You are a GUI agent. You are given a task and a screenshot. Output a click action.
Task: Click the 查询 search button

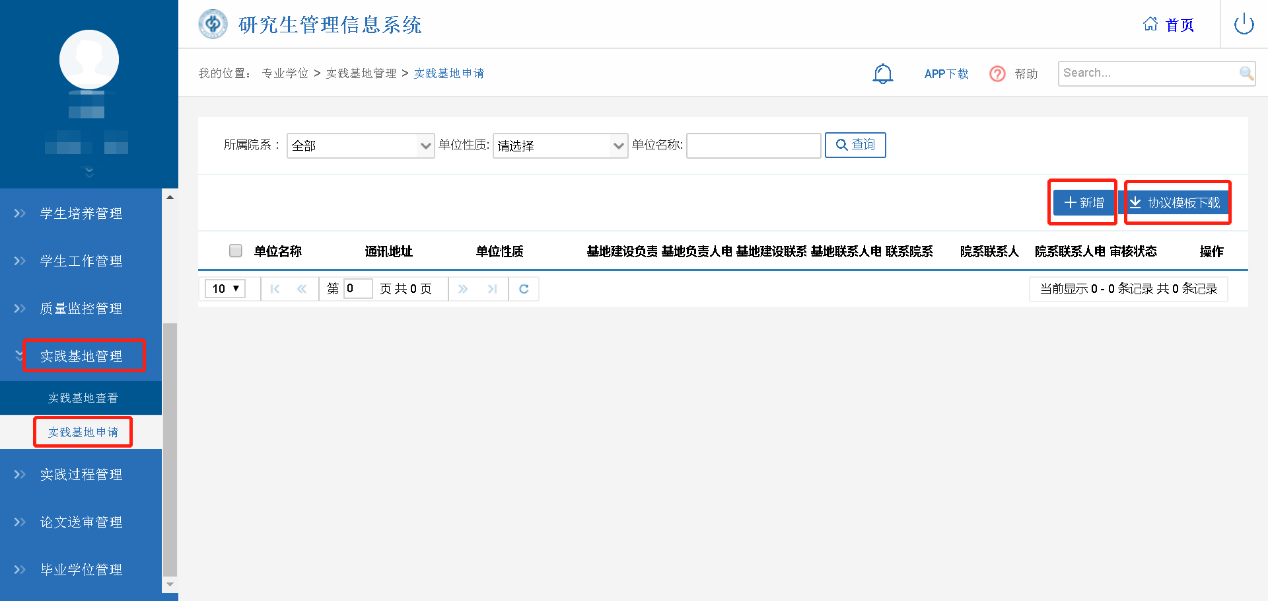click(x=855, y=145)
